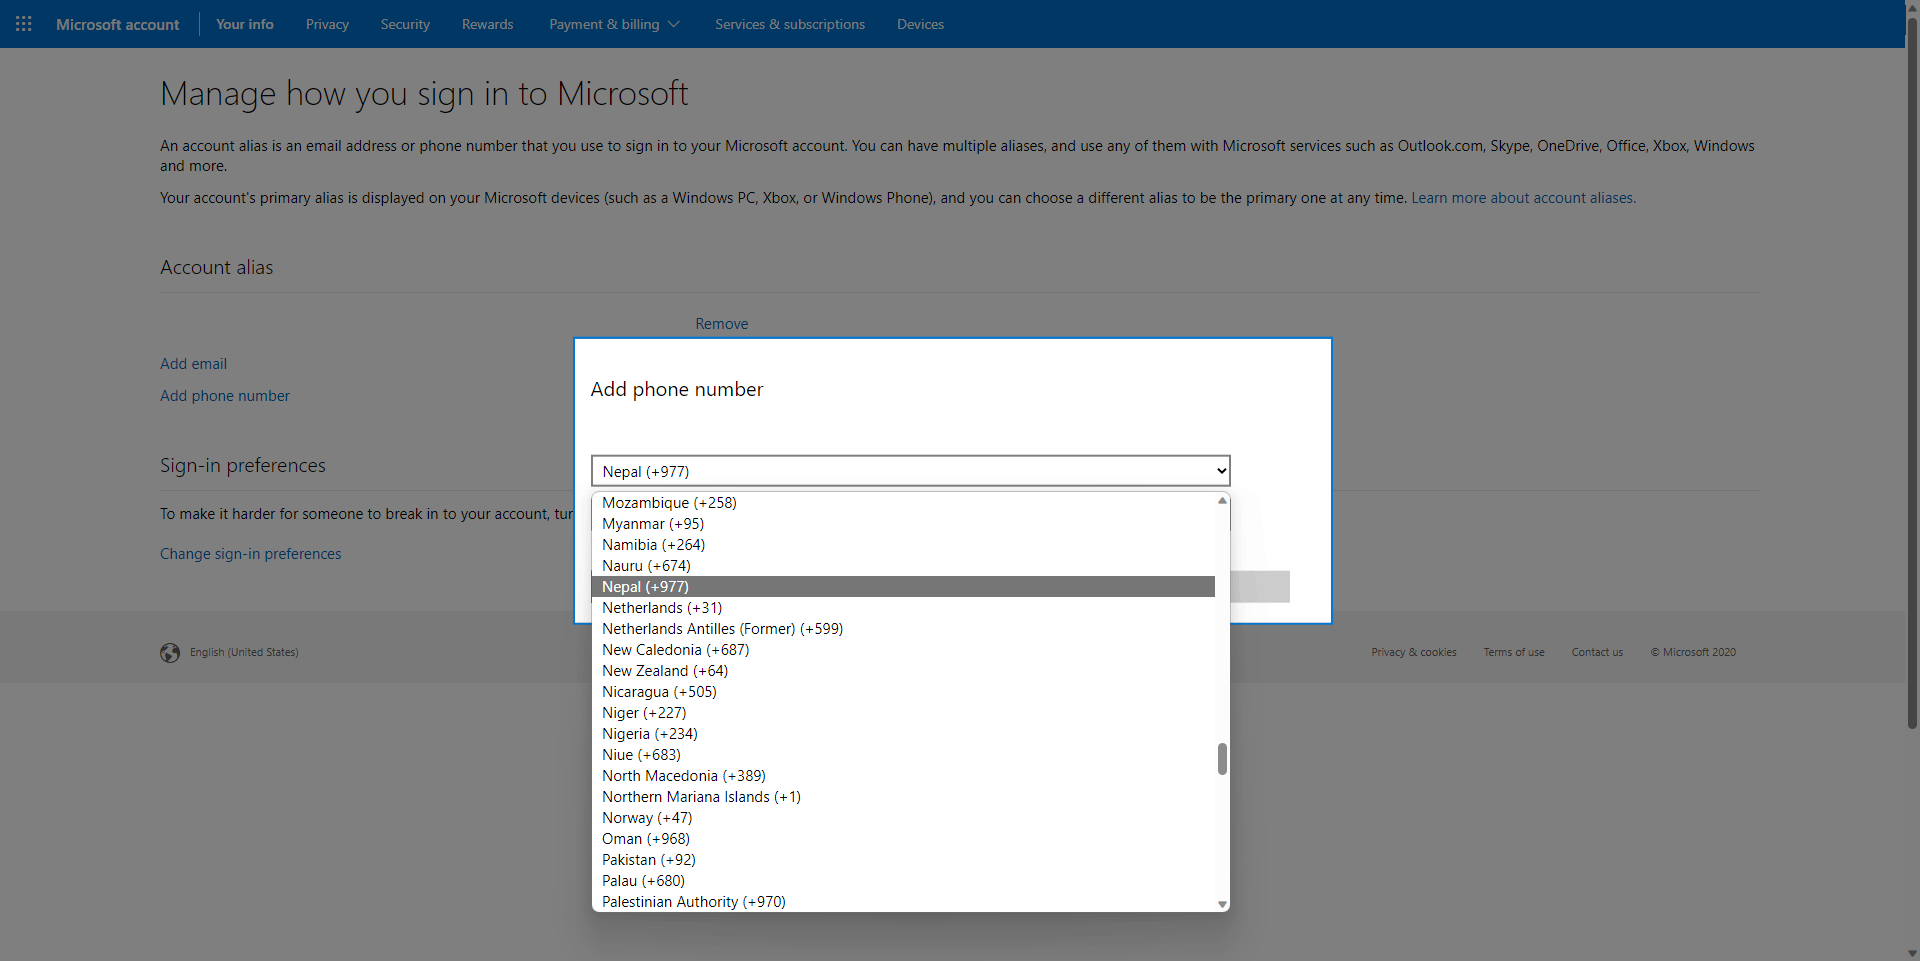Screen dimensions: 1920x961
Task: Open the Devices tab
Action: [920, 24]
